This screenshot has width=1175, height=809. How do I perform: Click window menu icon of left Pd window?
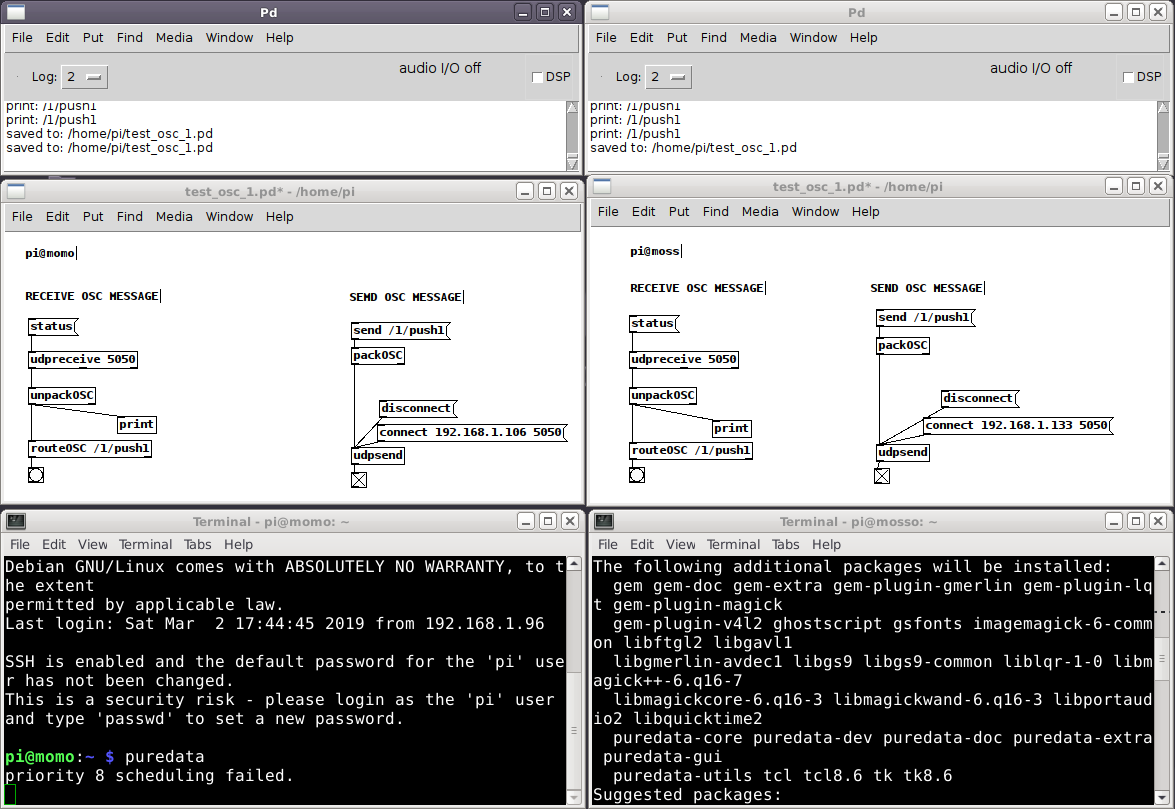point(16,12)
